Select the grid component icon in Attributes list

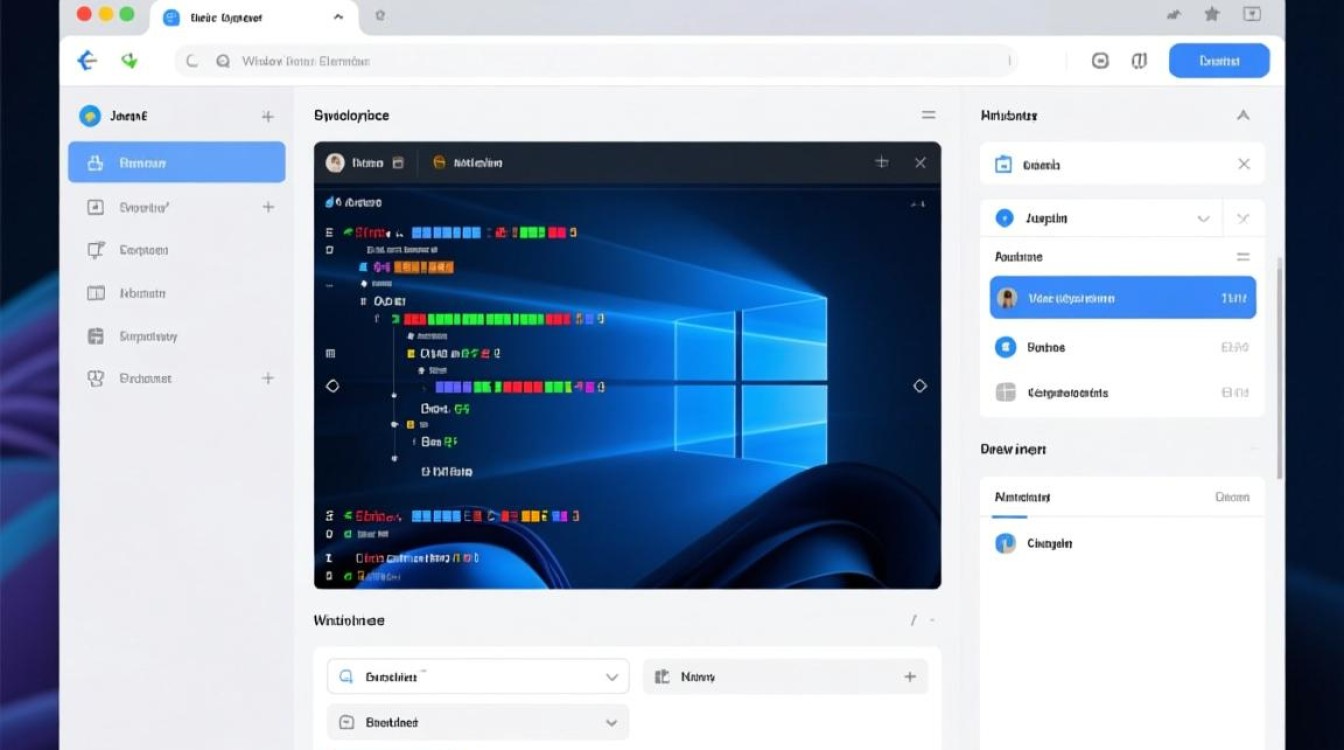(x=1007, y=392)
